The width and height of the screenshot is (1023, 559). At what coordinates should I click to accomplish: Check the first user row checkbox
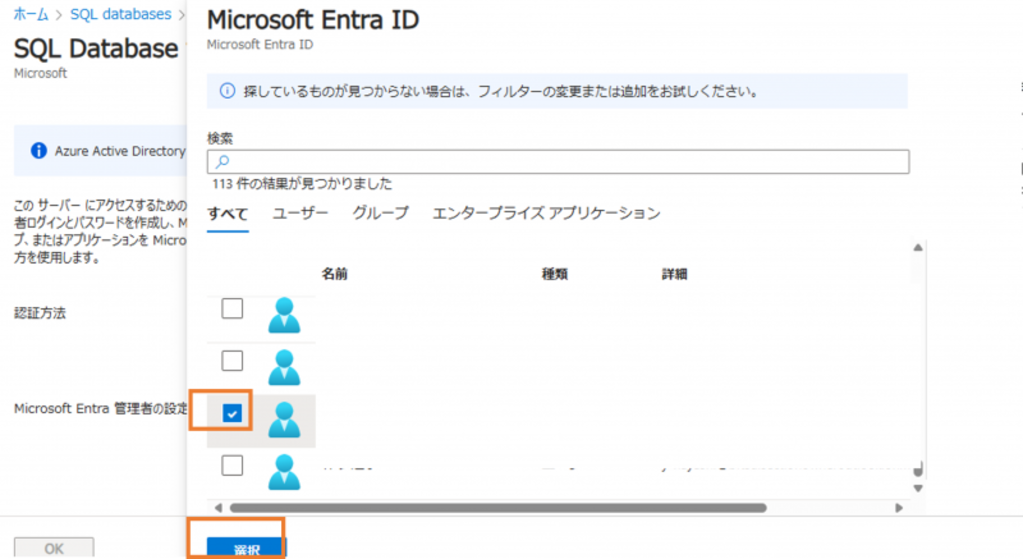[x=232, y=309]
